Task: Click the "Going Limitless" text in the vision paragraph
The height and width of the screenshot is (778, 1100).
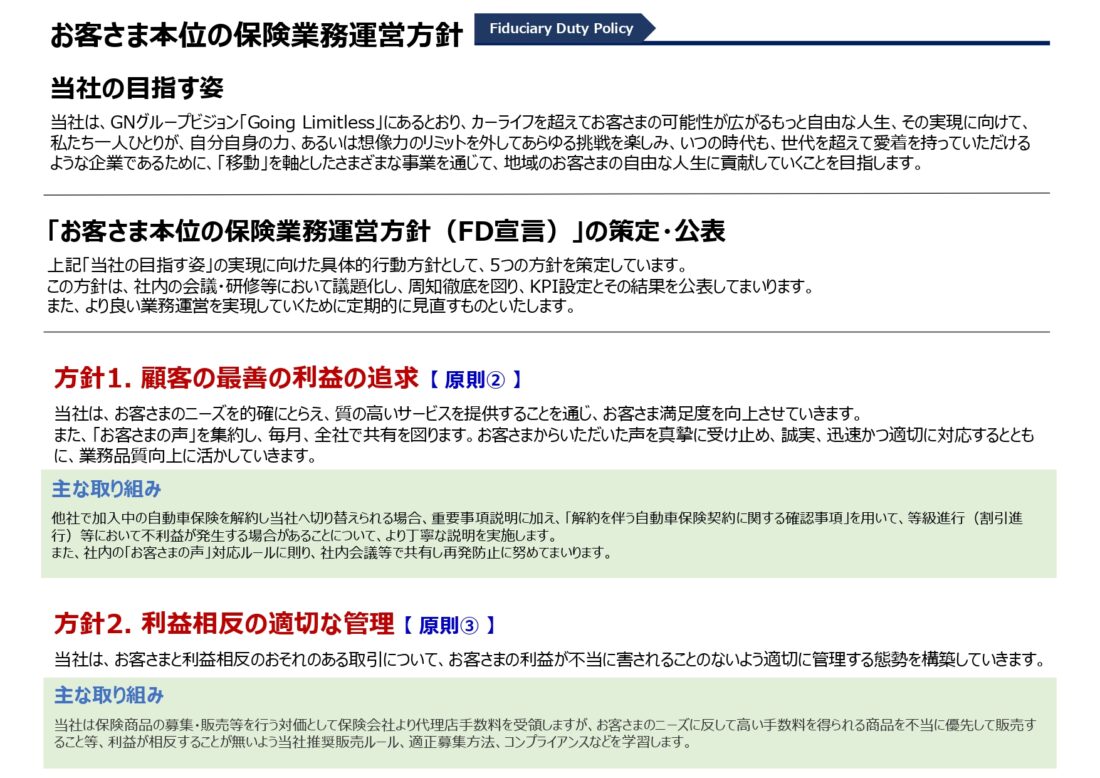Action: tap(319, 122)
